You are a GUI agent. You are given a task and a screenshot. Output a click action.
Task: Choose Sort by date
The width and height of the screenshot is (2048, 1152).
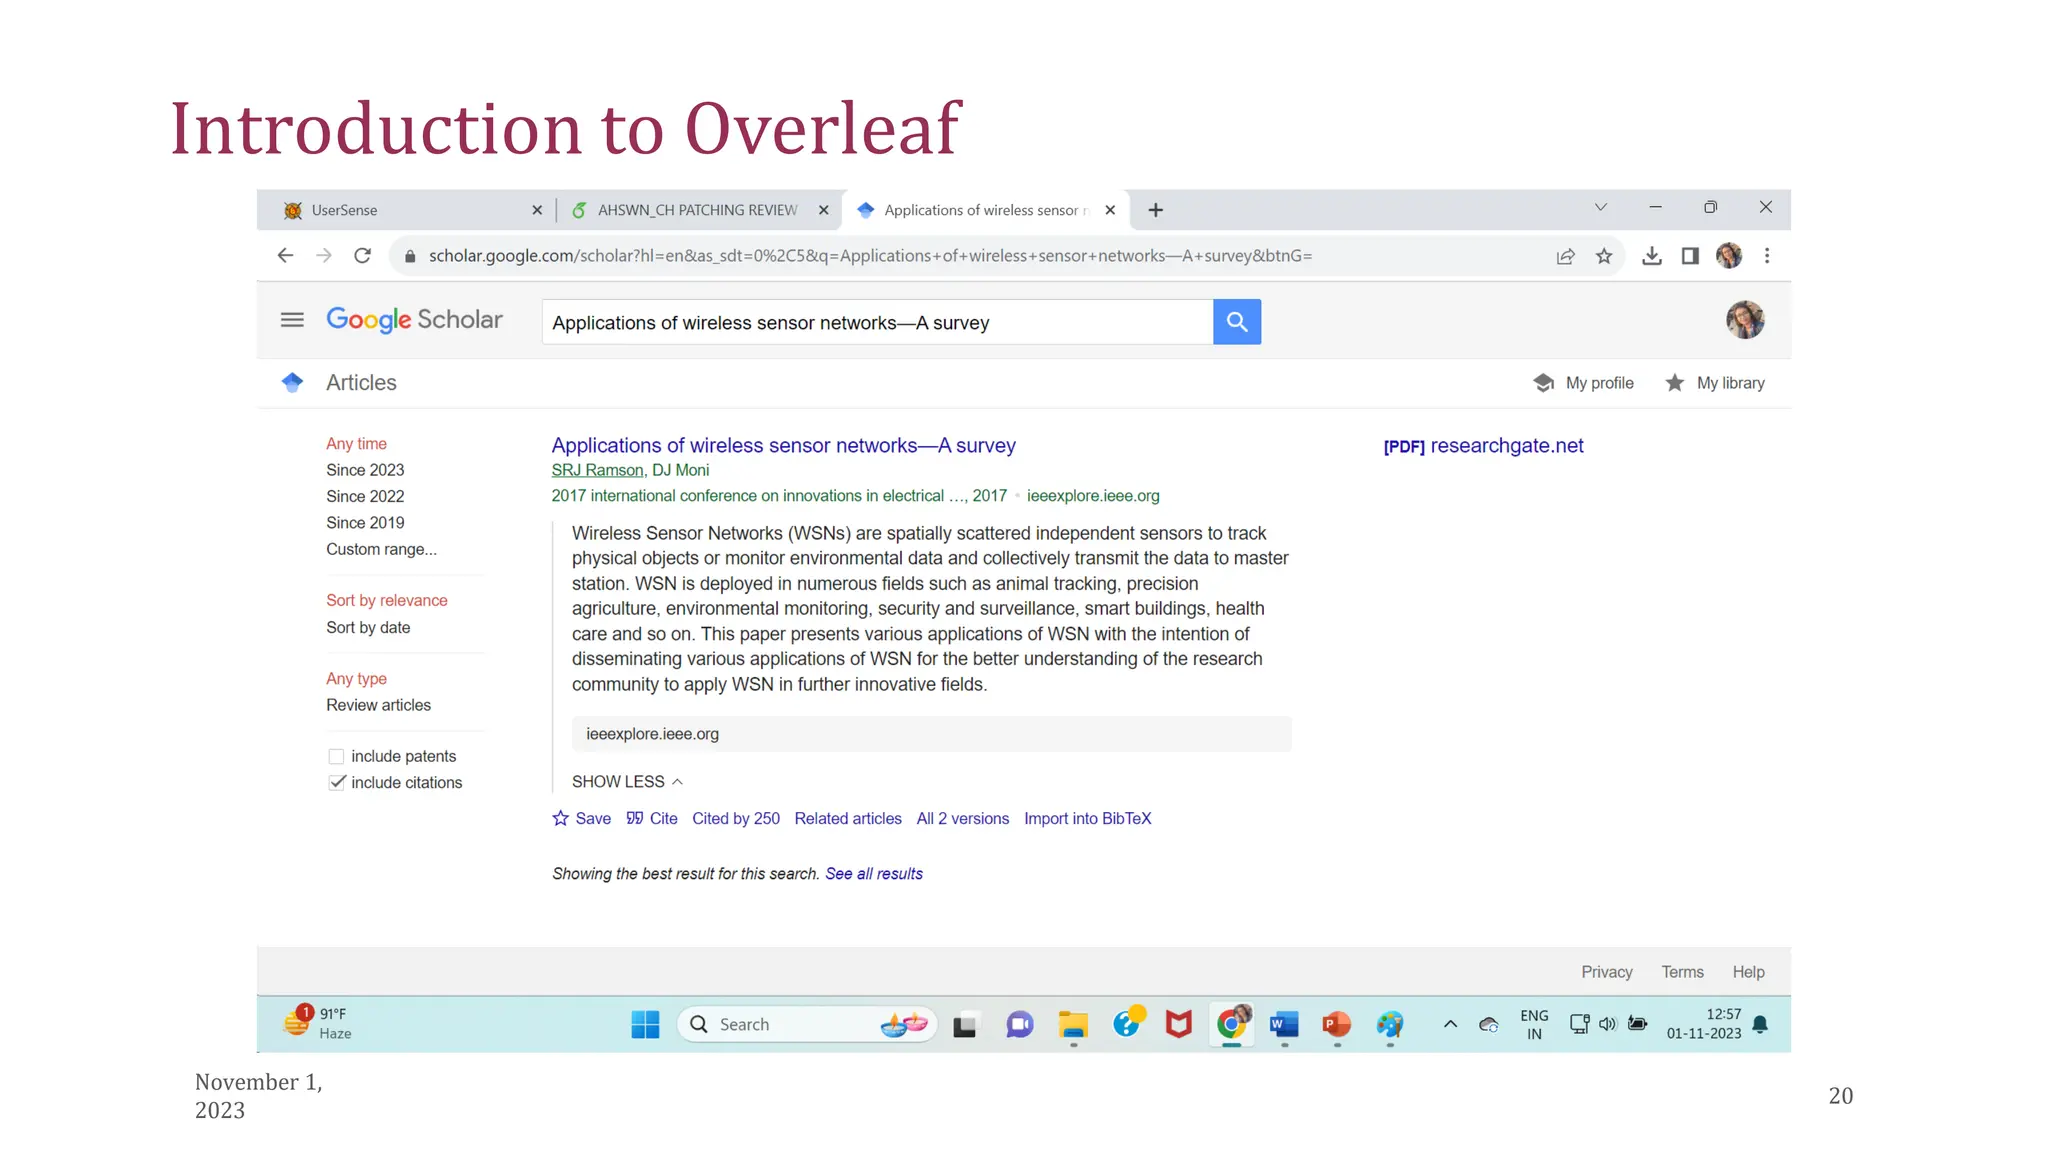click(x=368, y=628)
